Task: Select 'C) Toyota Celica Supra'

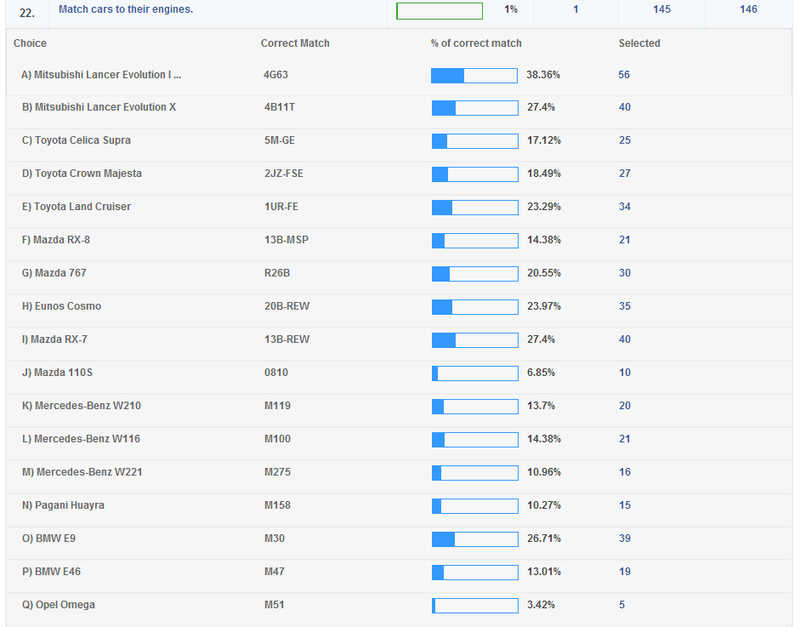Action: [76, 140]
